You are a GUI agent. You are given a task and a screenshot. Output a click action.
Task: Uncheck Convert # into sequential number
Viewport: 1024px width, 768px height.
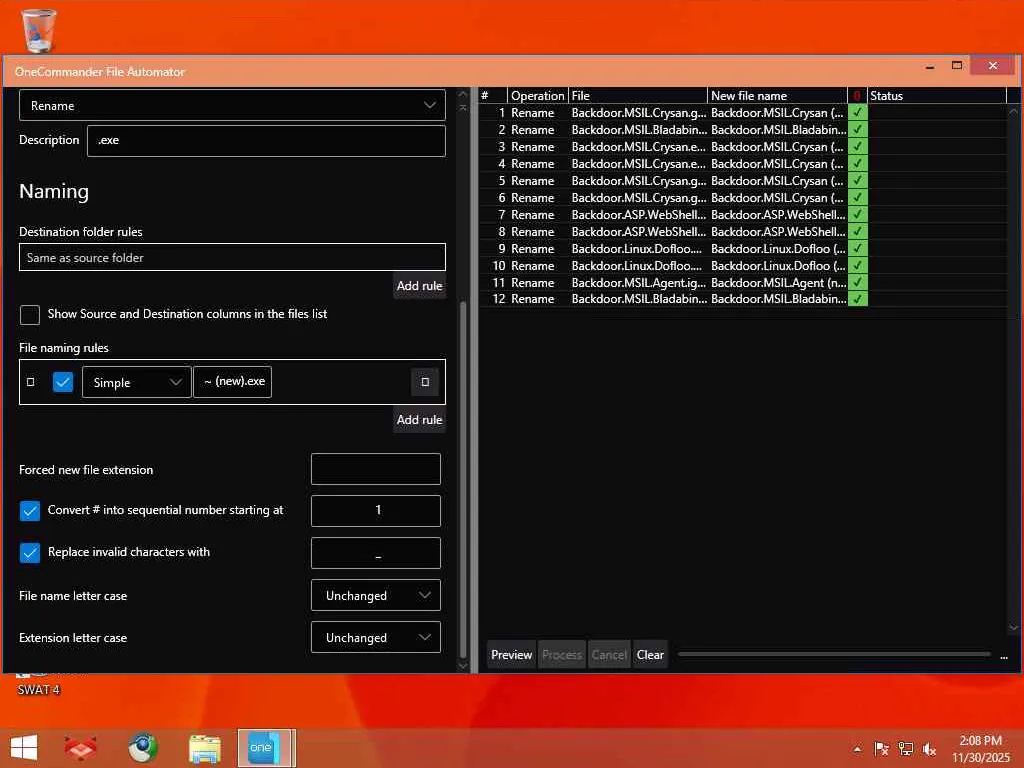tap(29, 511)
